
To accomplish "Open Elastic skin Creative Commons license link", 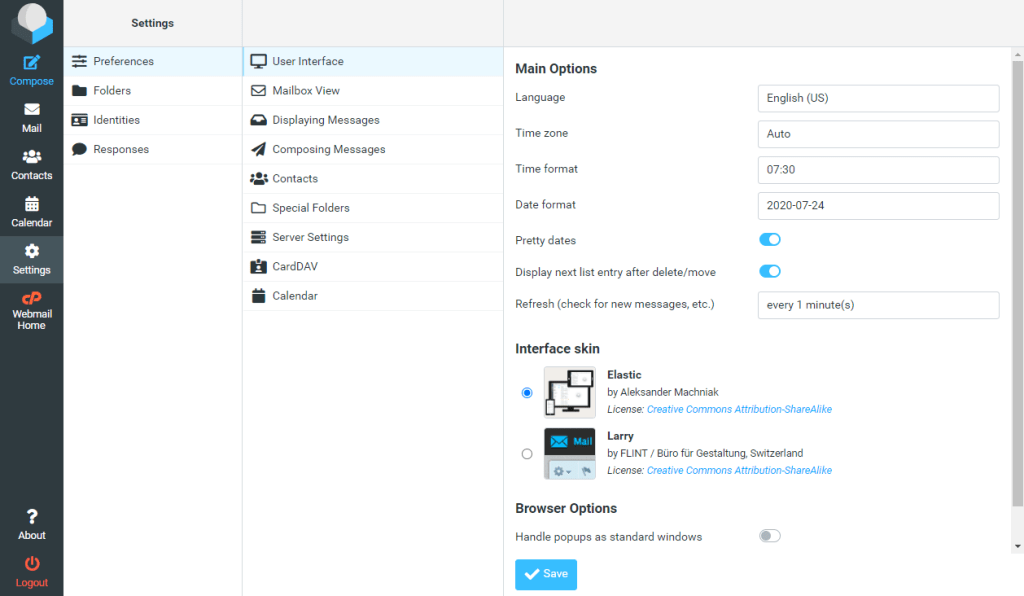I will pos(739,410).
